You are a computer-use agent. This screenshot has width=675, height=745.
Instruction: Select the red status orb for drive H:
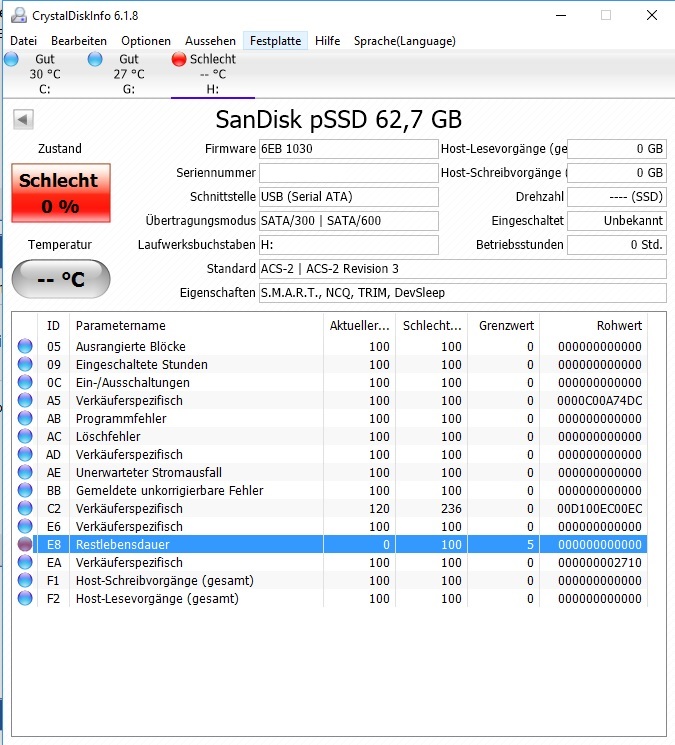coord(179,59)
